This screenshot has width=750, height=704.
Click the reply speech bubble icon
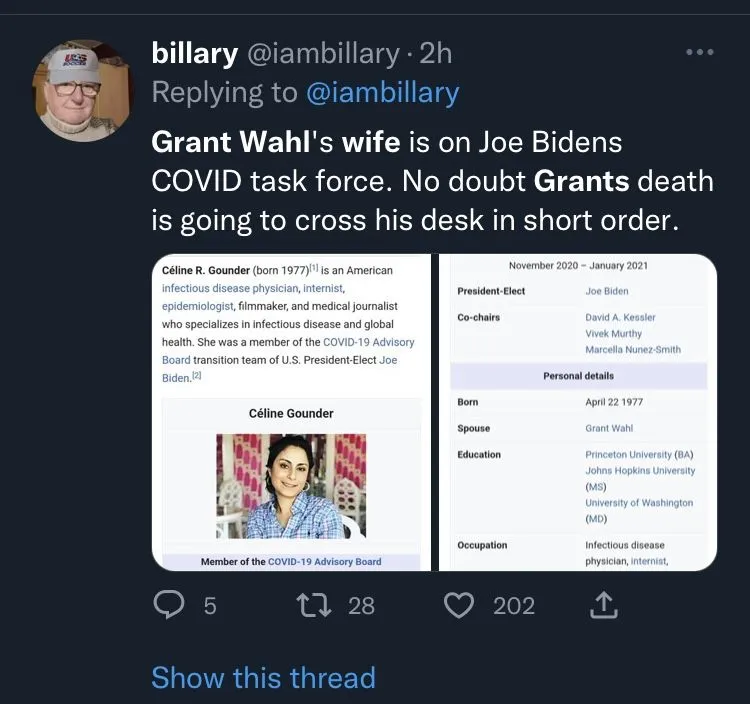170,605
